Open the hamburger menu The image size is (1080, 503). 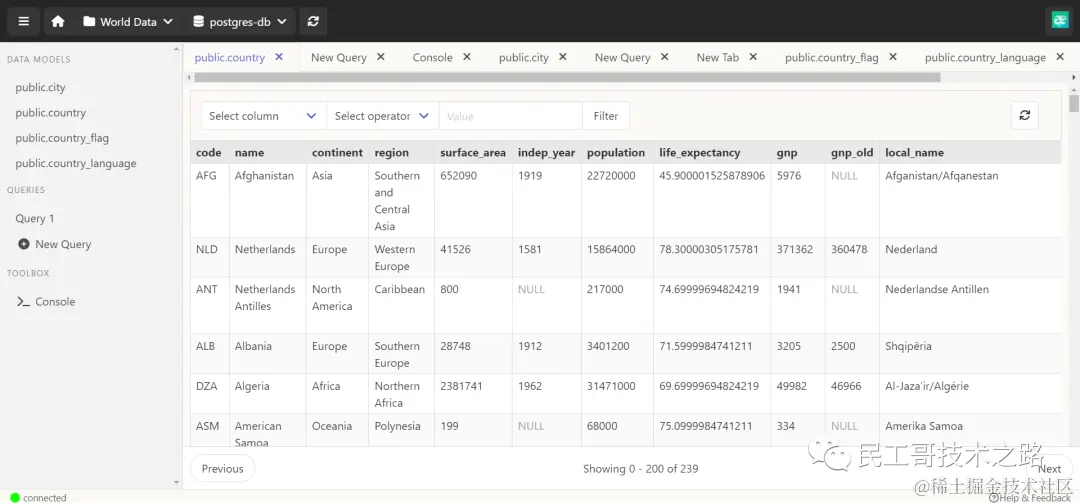pos(23,21)
